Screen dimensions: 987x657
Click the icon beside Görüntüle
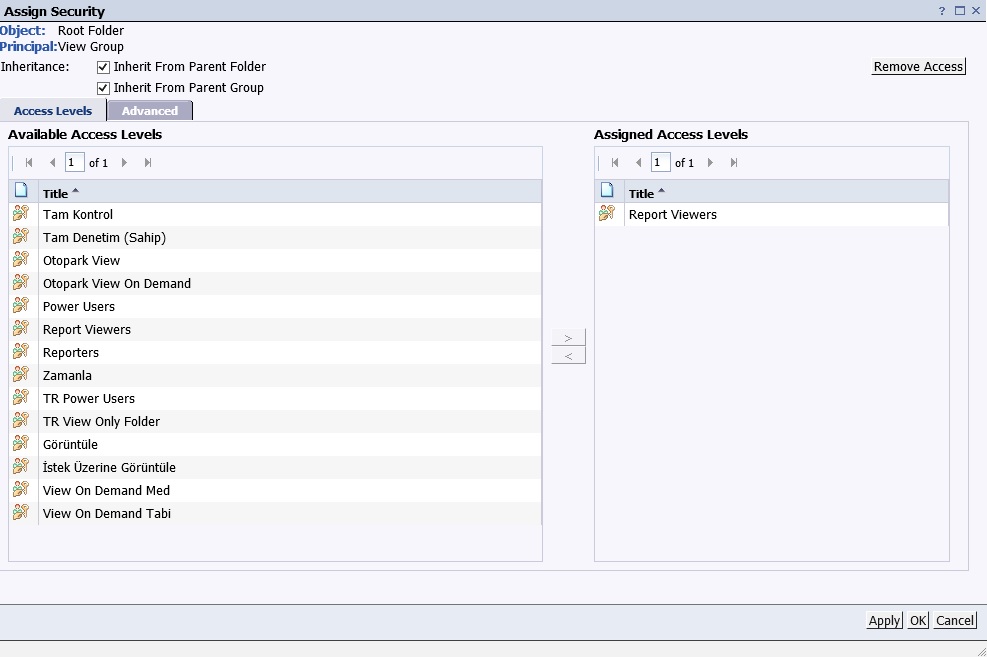21,444
